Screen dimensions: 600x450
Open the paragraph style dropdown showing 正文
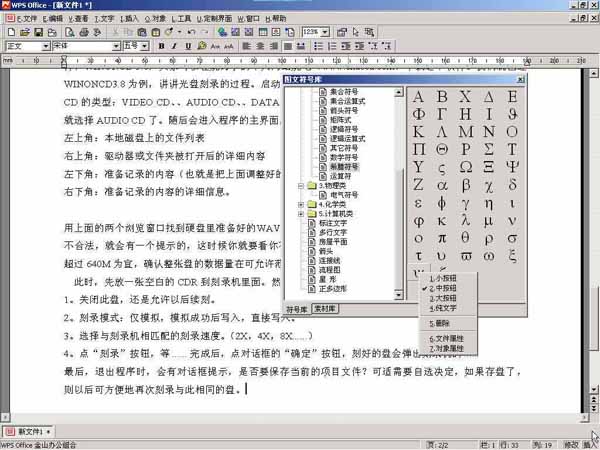tap(46, 46)
